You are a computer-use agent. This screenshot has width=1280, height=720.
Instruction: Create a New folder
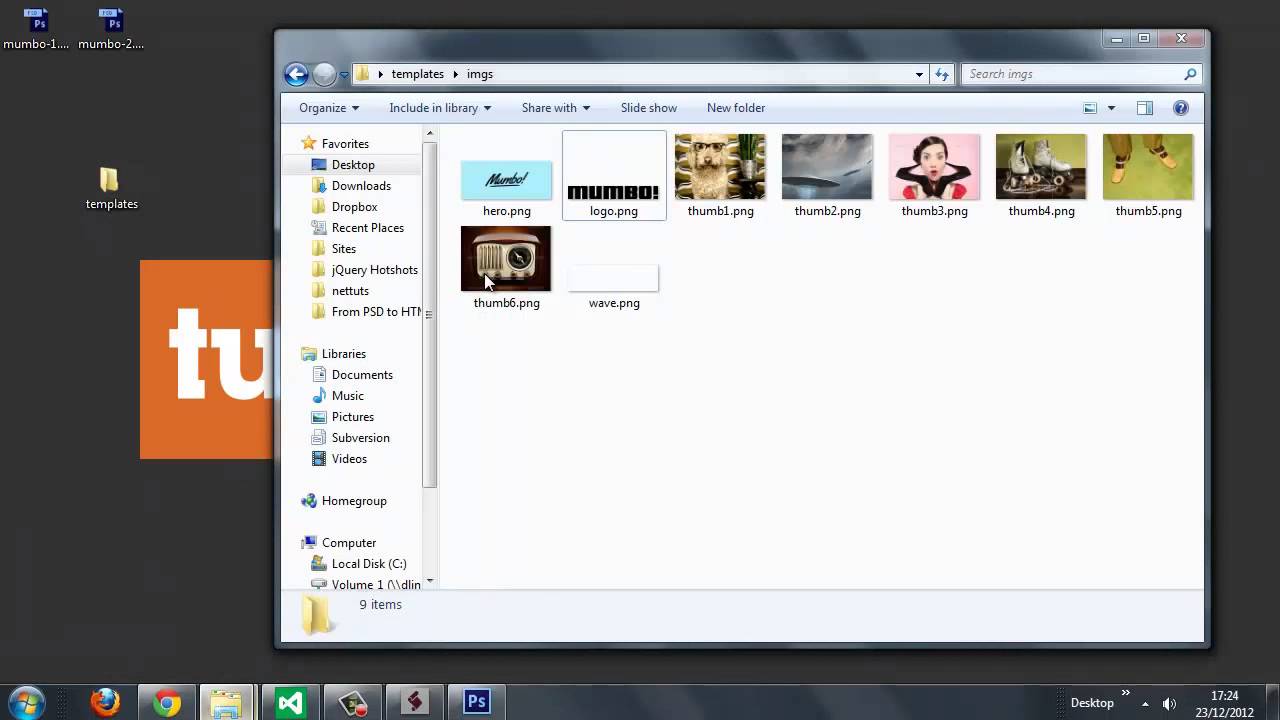coord(735,108)
